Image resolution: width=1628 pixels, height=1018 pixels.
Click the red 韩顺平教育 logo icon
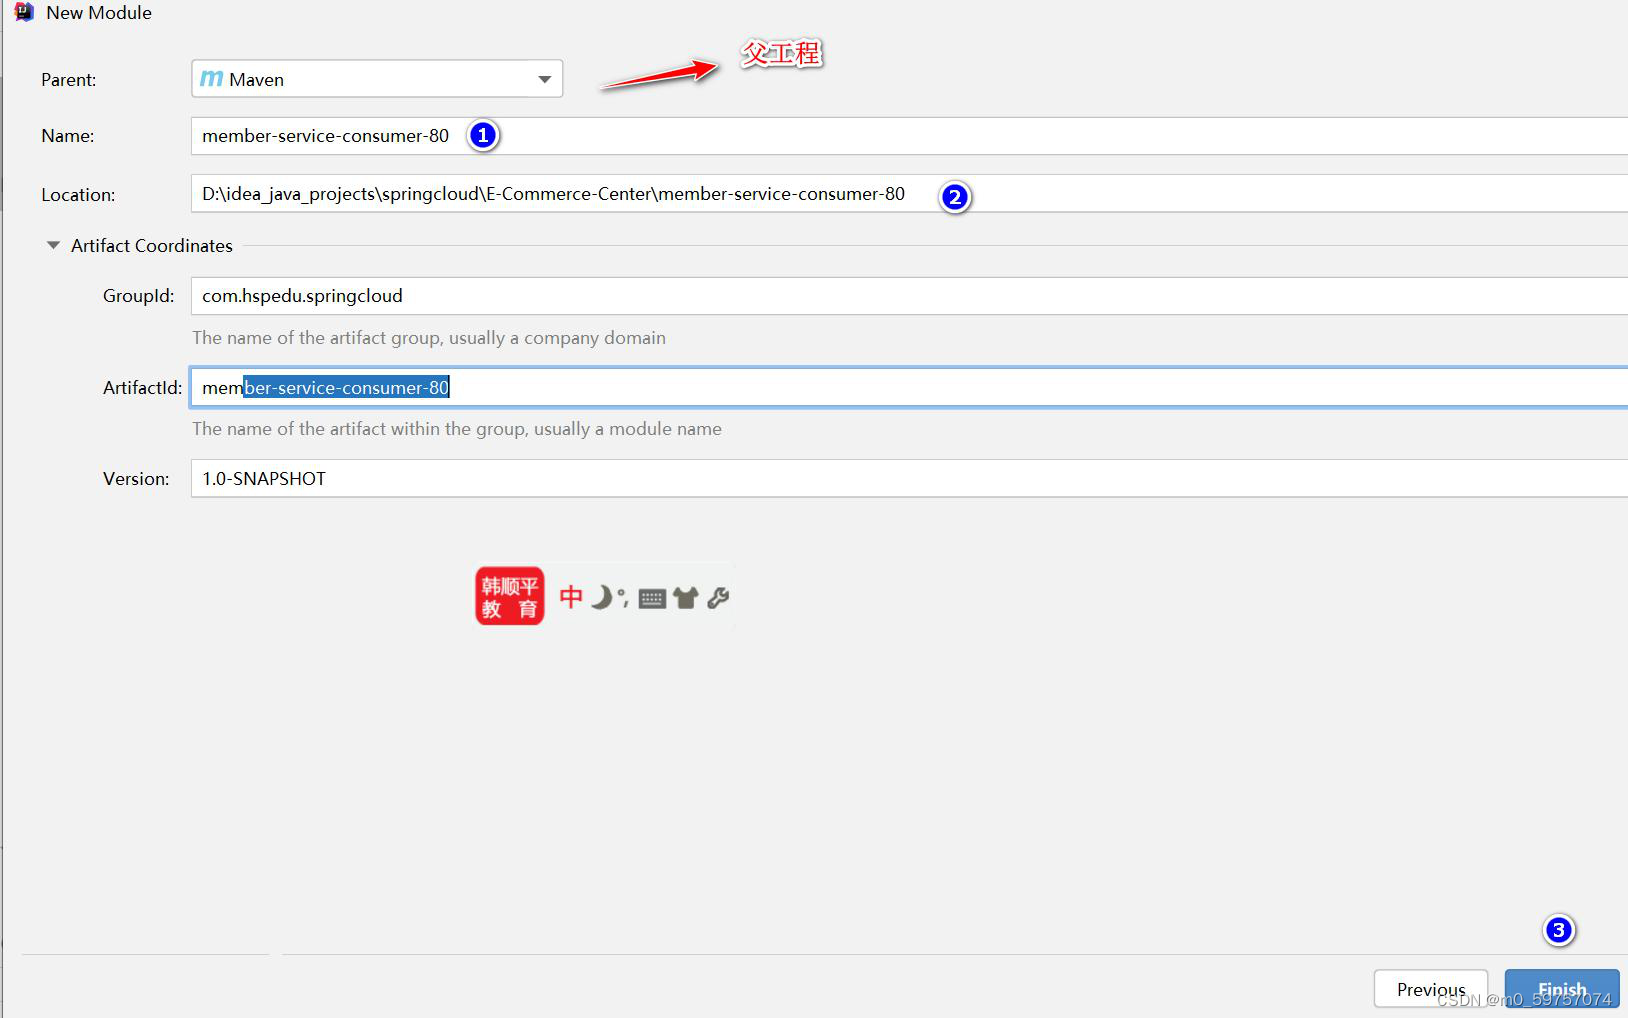[x=510, y=597]
